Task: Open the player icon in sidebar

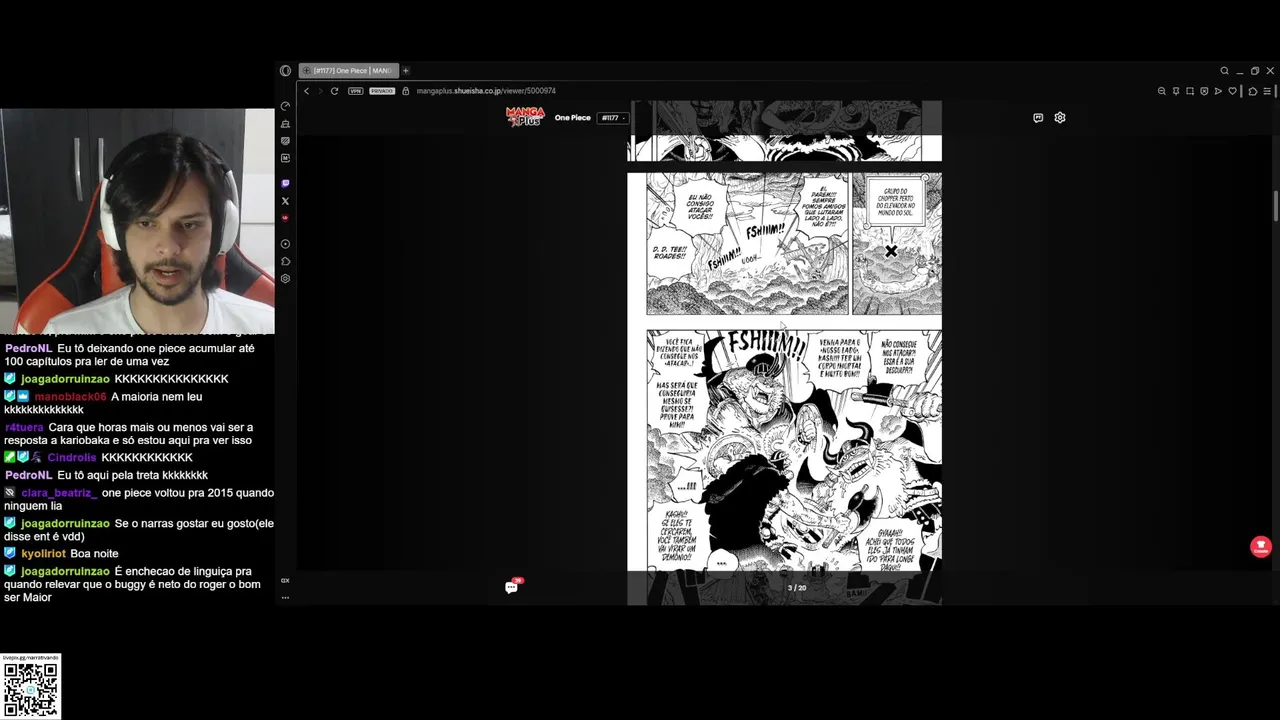Action: click(x=285, y=244)
